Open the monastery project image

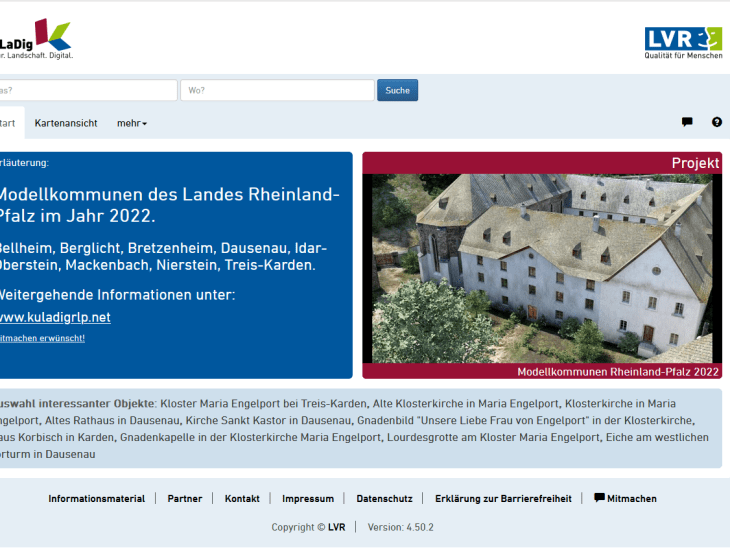[541, 268]
